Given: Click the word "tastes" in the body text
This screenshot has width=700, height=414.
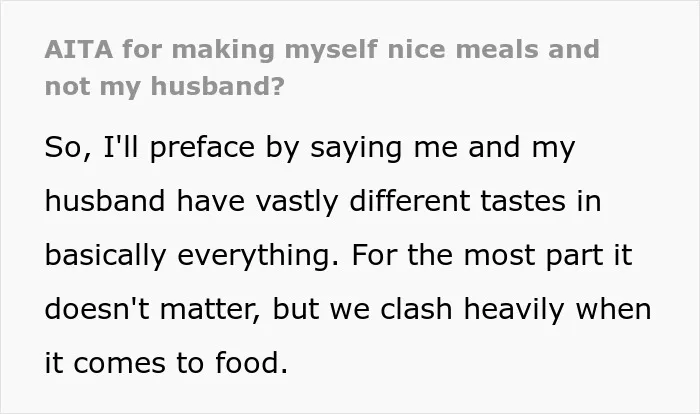Looking at the screenshot, I should pyautogui.click(x=523, y=201).
